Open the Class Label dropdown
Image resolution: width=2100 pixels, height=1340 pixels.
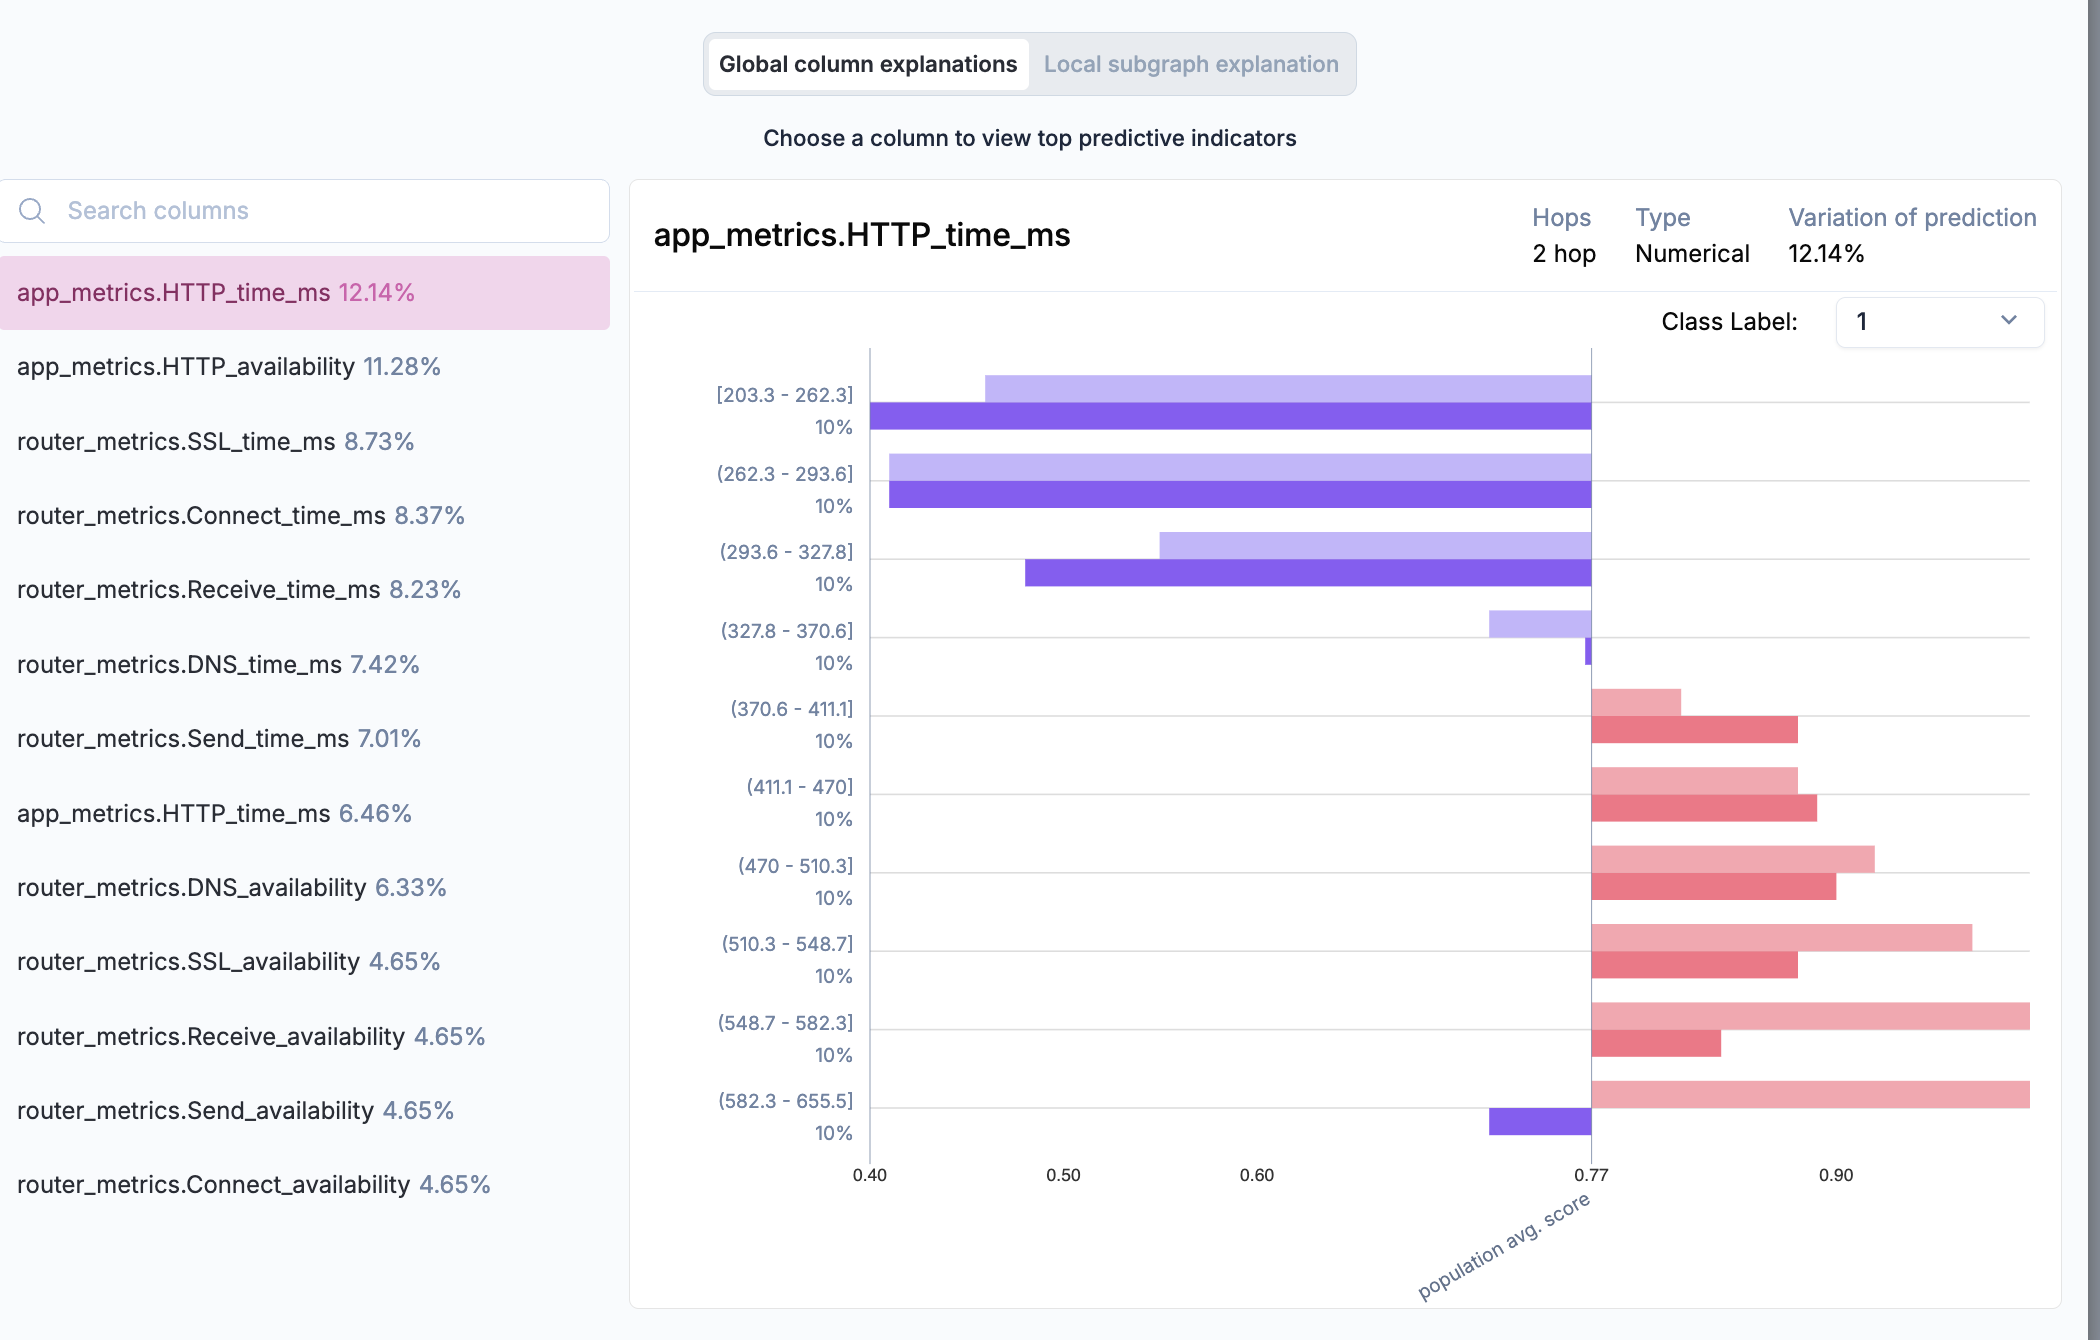click(1938, 322)
